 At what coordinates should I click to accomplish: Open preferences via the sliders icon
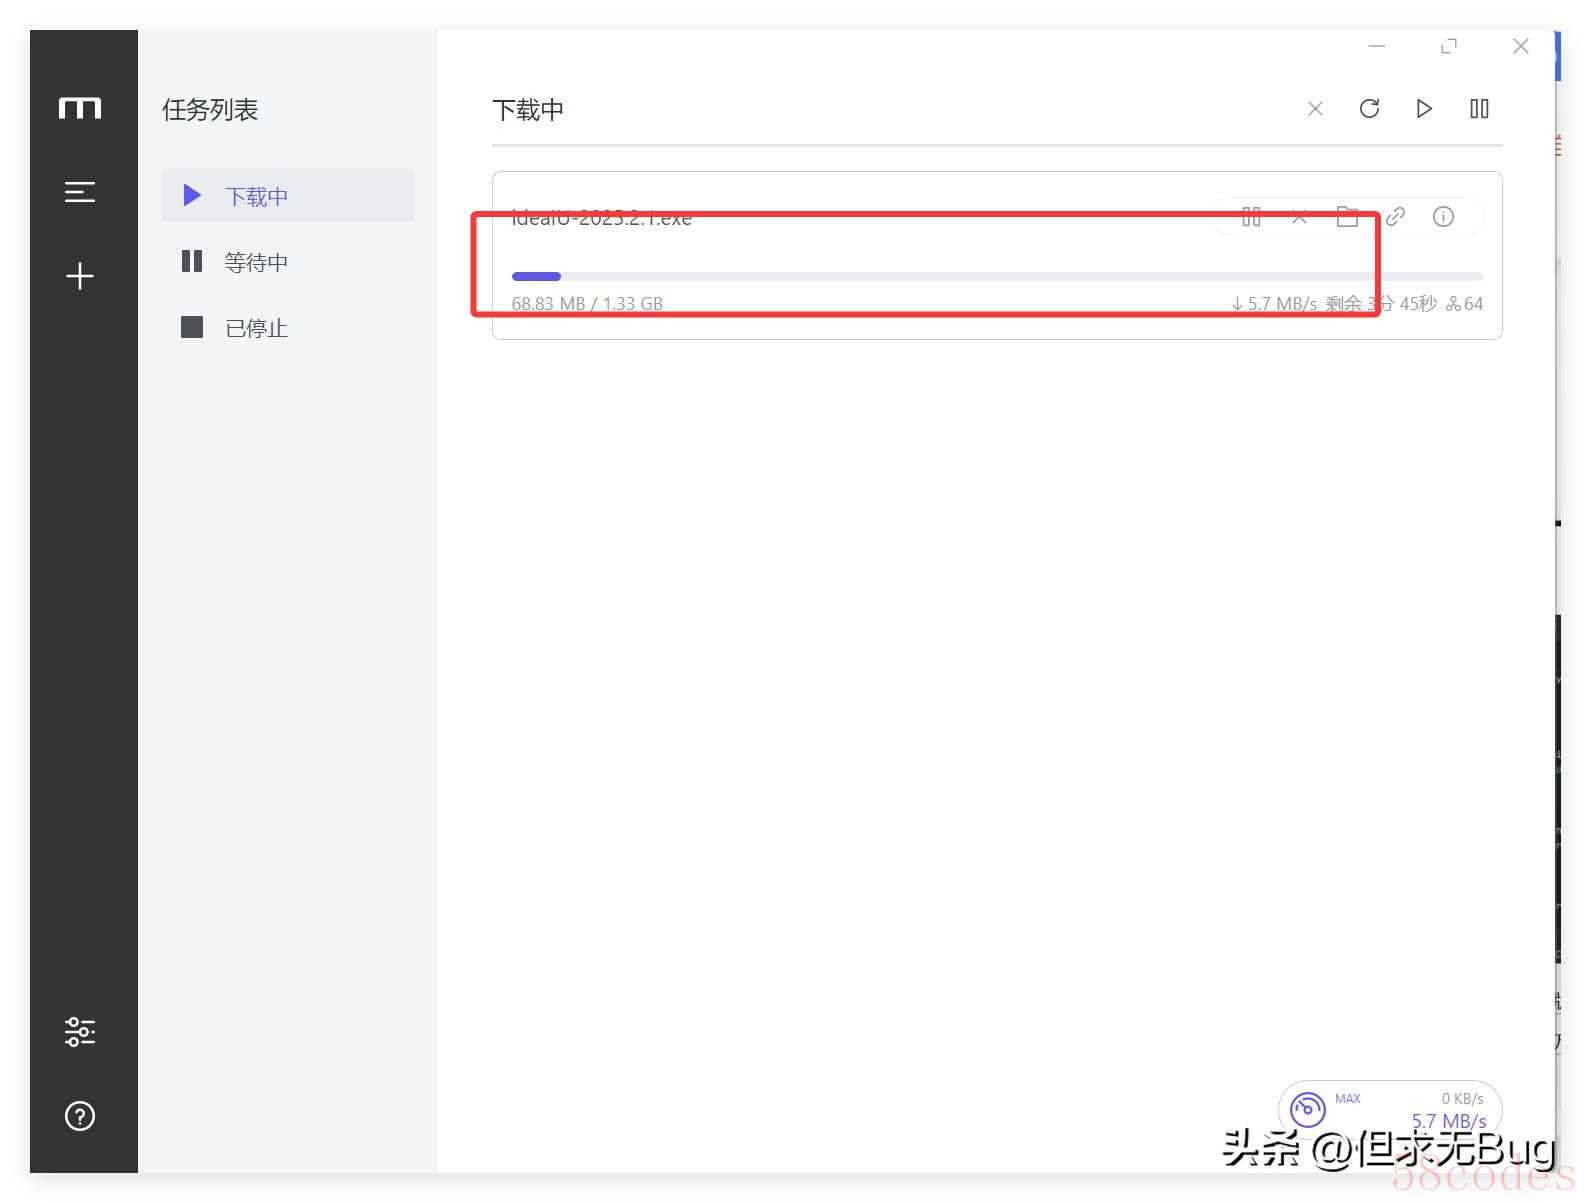[x=80, y=1031]
